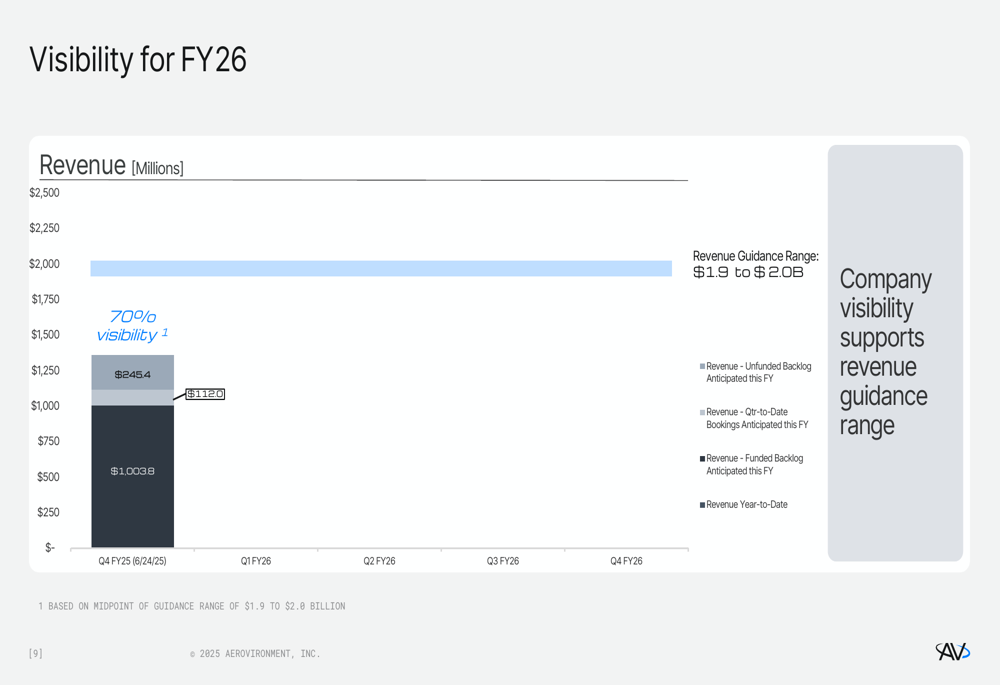Screen dimensions: 1000x685
Task: Click the $1,000 y-axis label
Action: click(x=45, y=406)
